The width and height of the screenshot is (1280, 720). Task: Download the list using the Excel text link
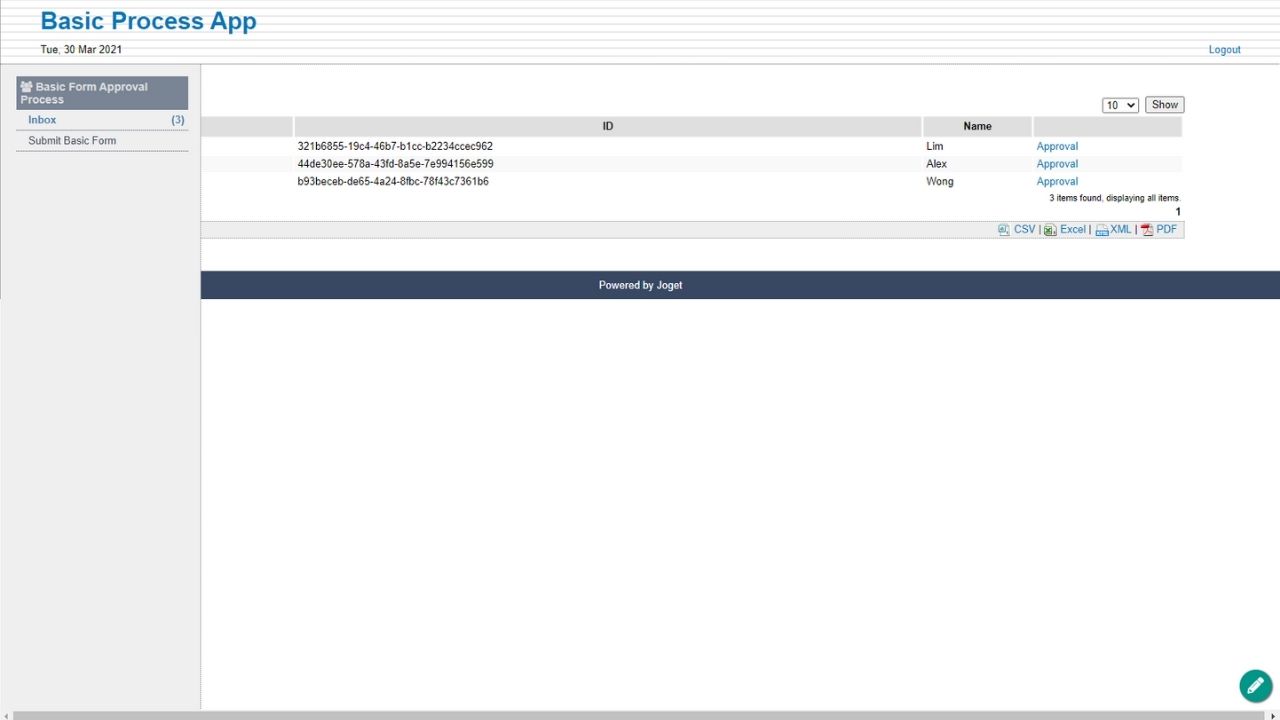coord(1072,230)
